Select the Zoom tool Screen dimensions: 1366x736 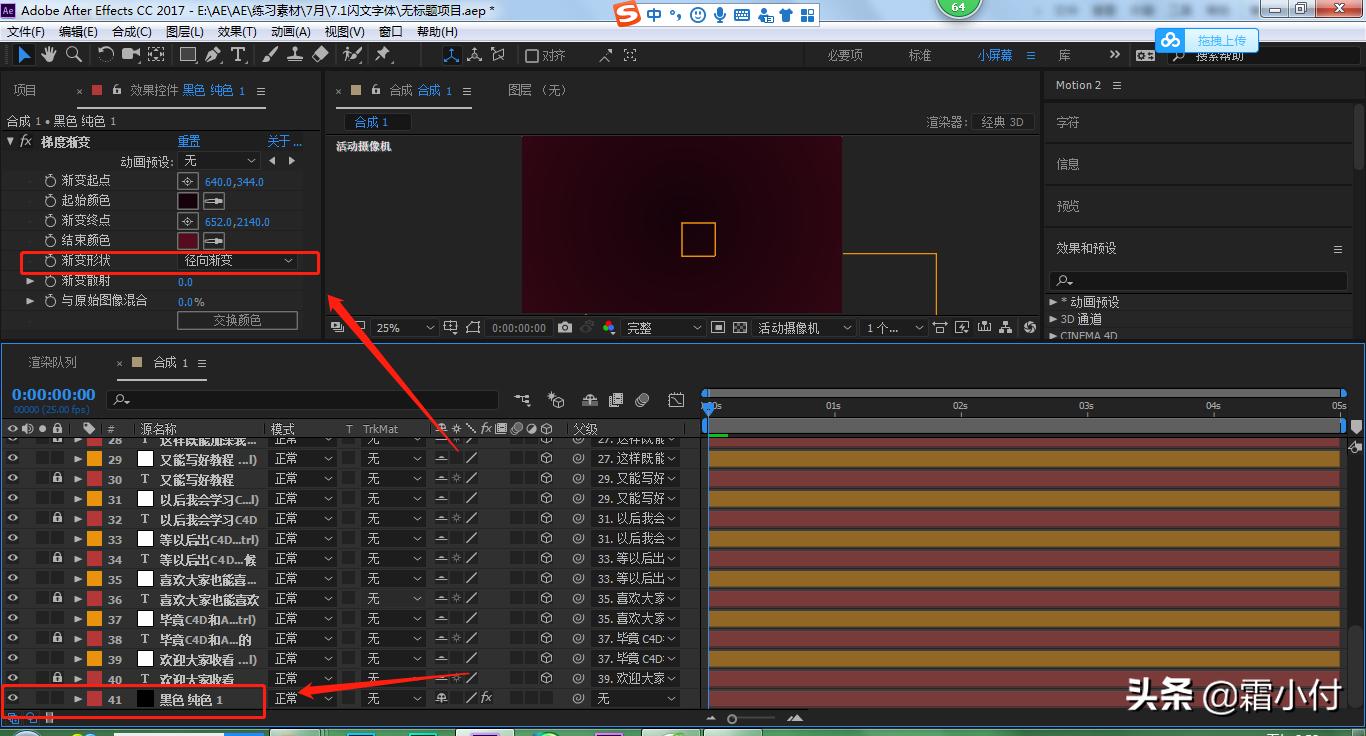tap(74, 54)
